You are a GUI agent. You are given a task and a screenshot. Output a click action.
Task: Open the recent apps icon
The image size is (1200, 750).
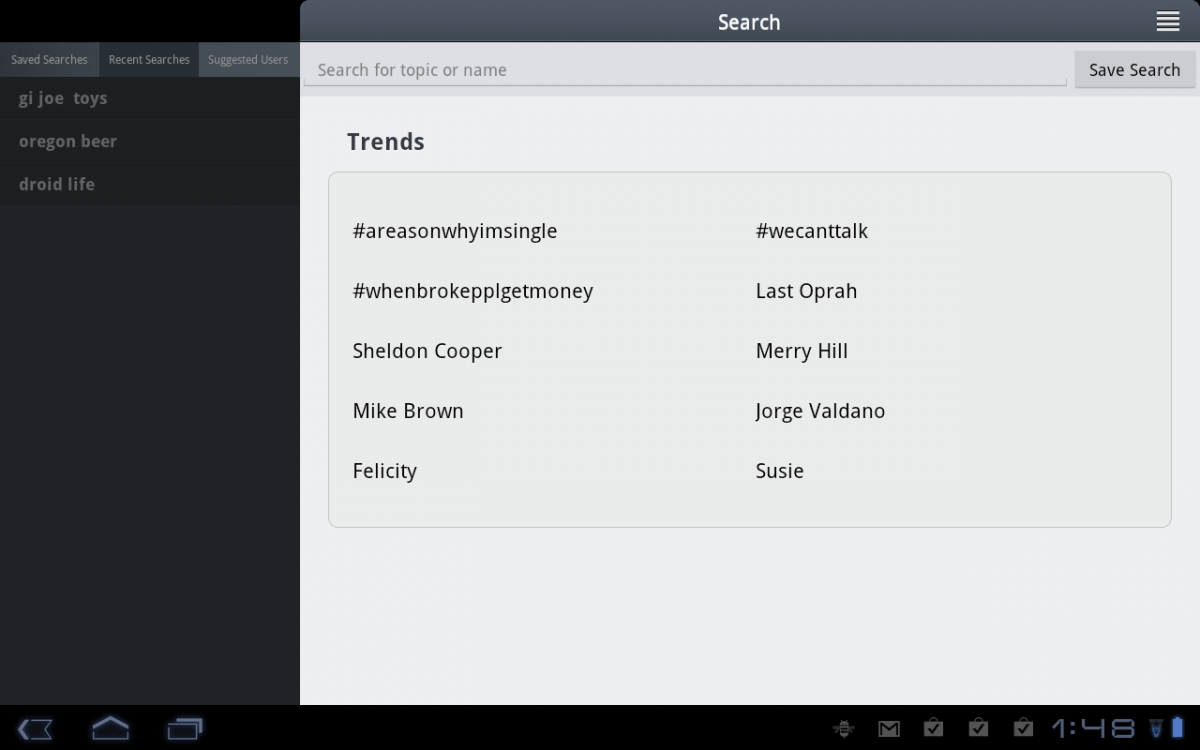pyautogui.click(x=185, y=728)
